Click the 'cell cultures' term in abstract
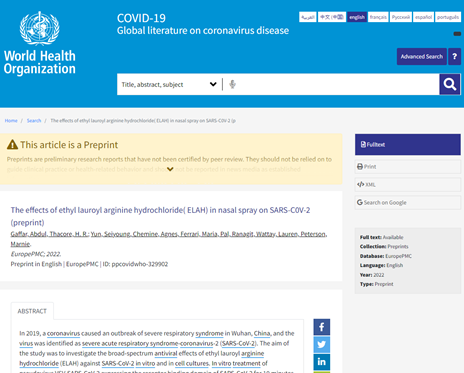 pyautogui.click(x=192, y=363)
